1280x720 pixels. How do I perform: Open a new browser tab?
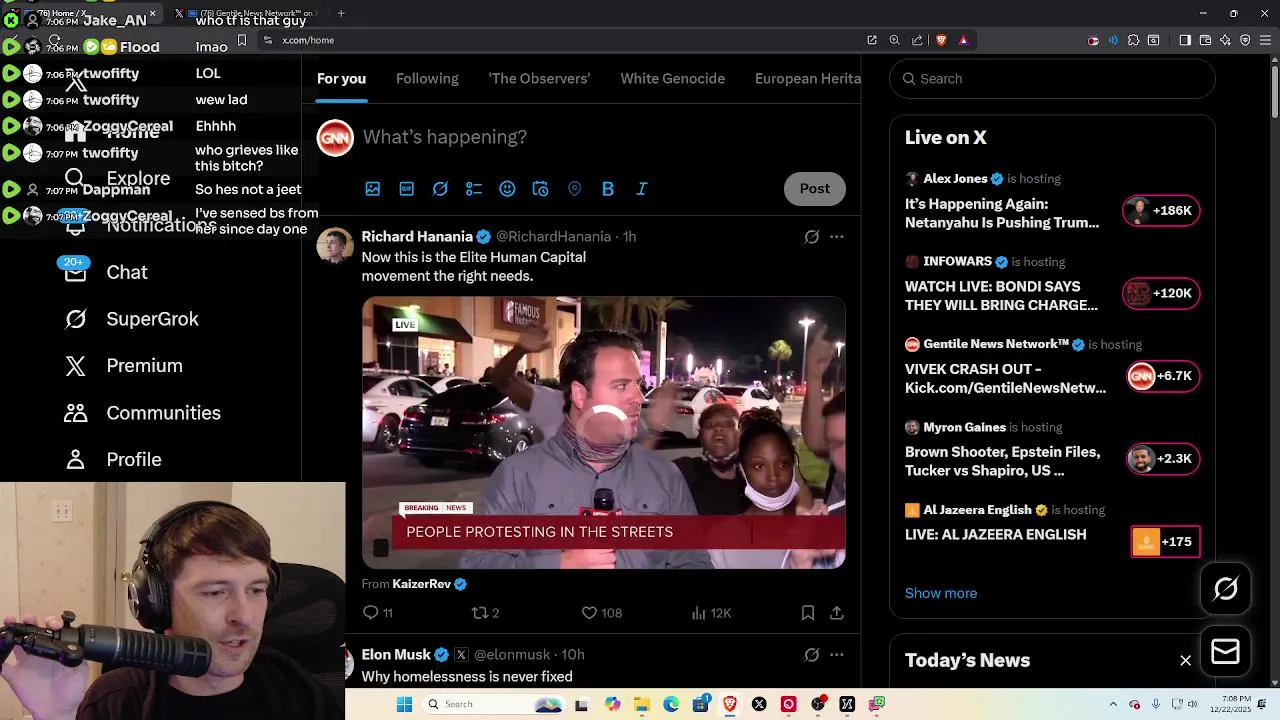(341, 13)
